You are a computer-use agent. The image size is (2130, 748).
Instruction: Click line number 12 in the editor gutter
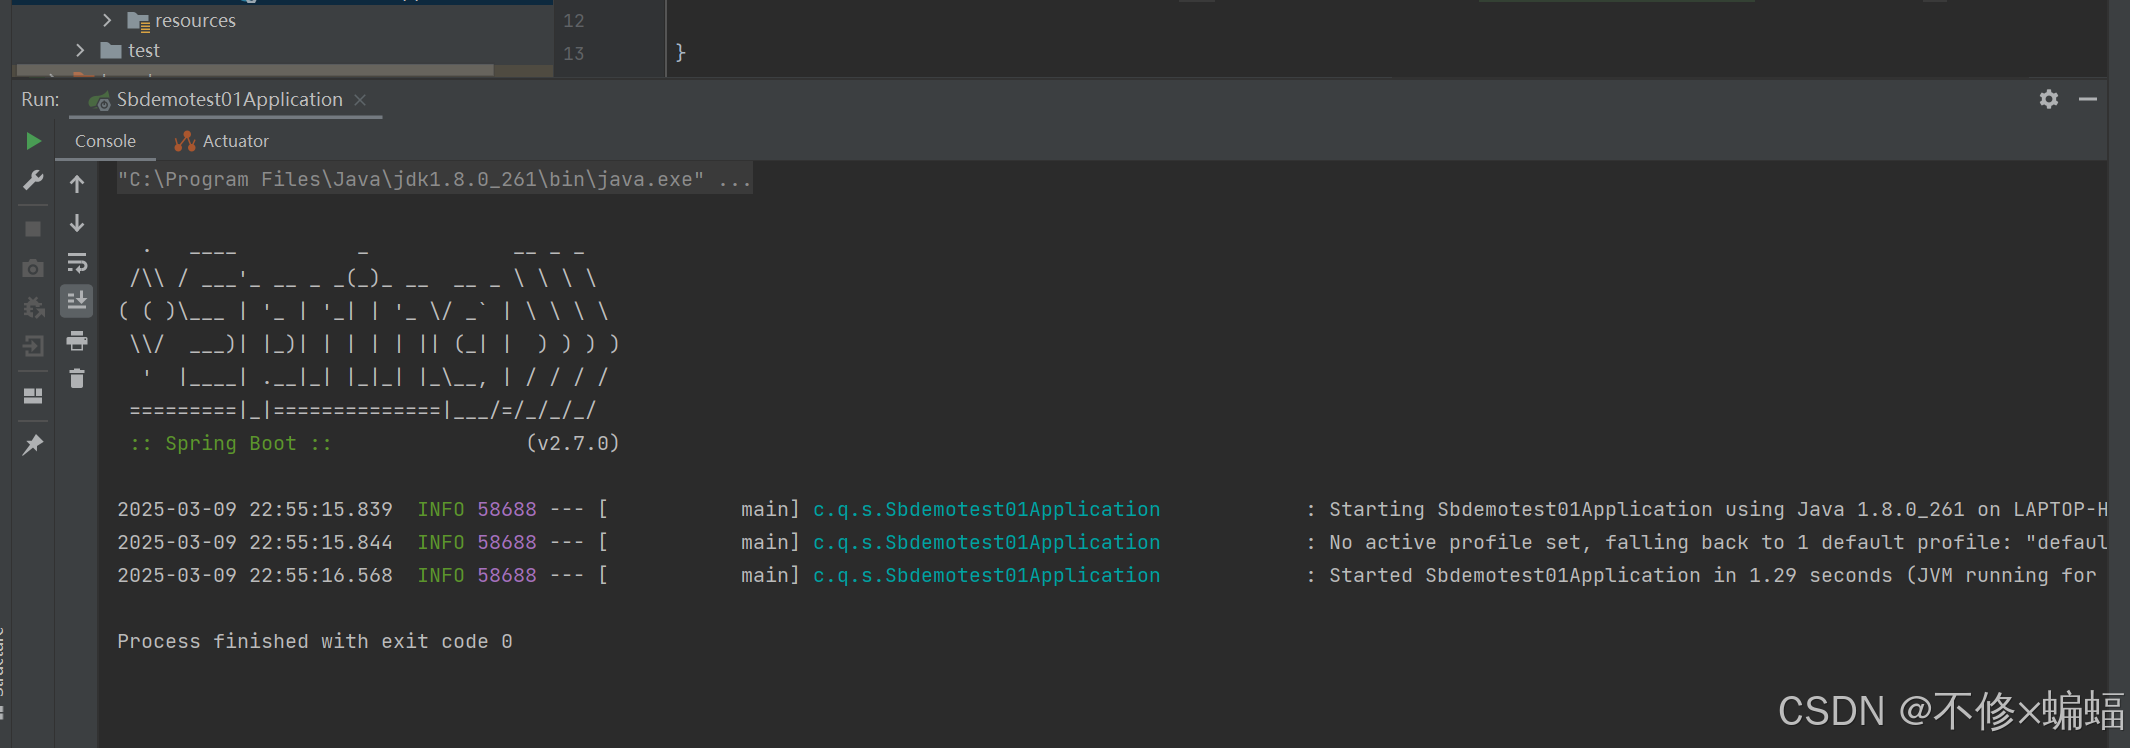click(x=574, y=21)
